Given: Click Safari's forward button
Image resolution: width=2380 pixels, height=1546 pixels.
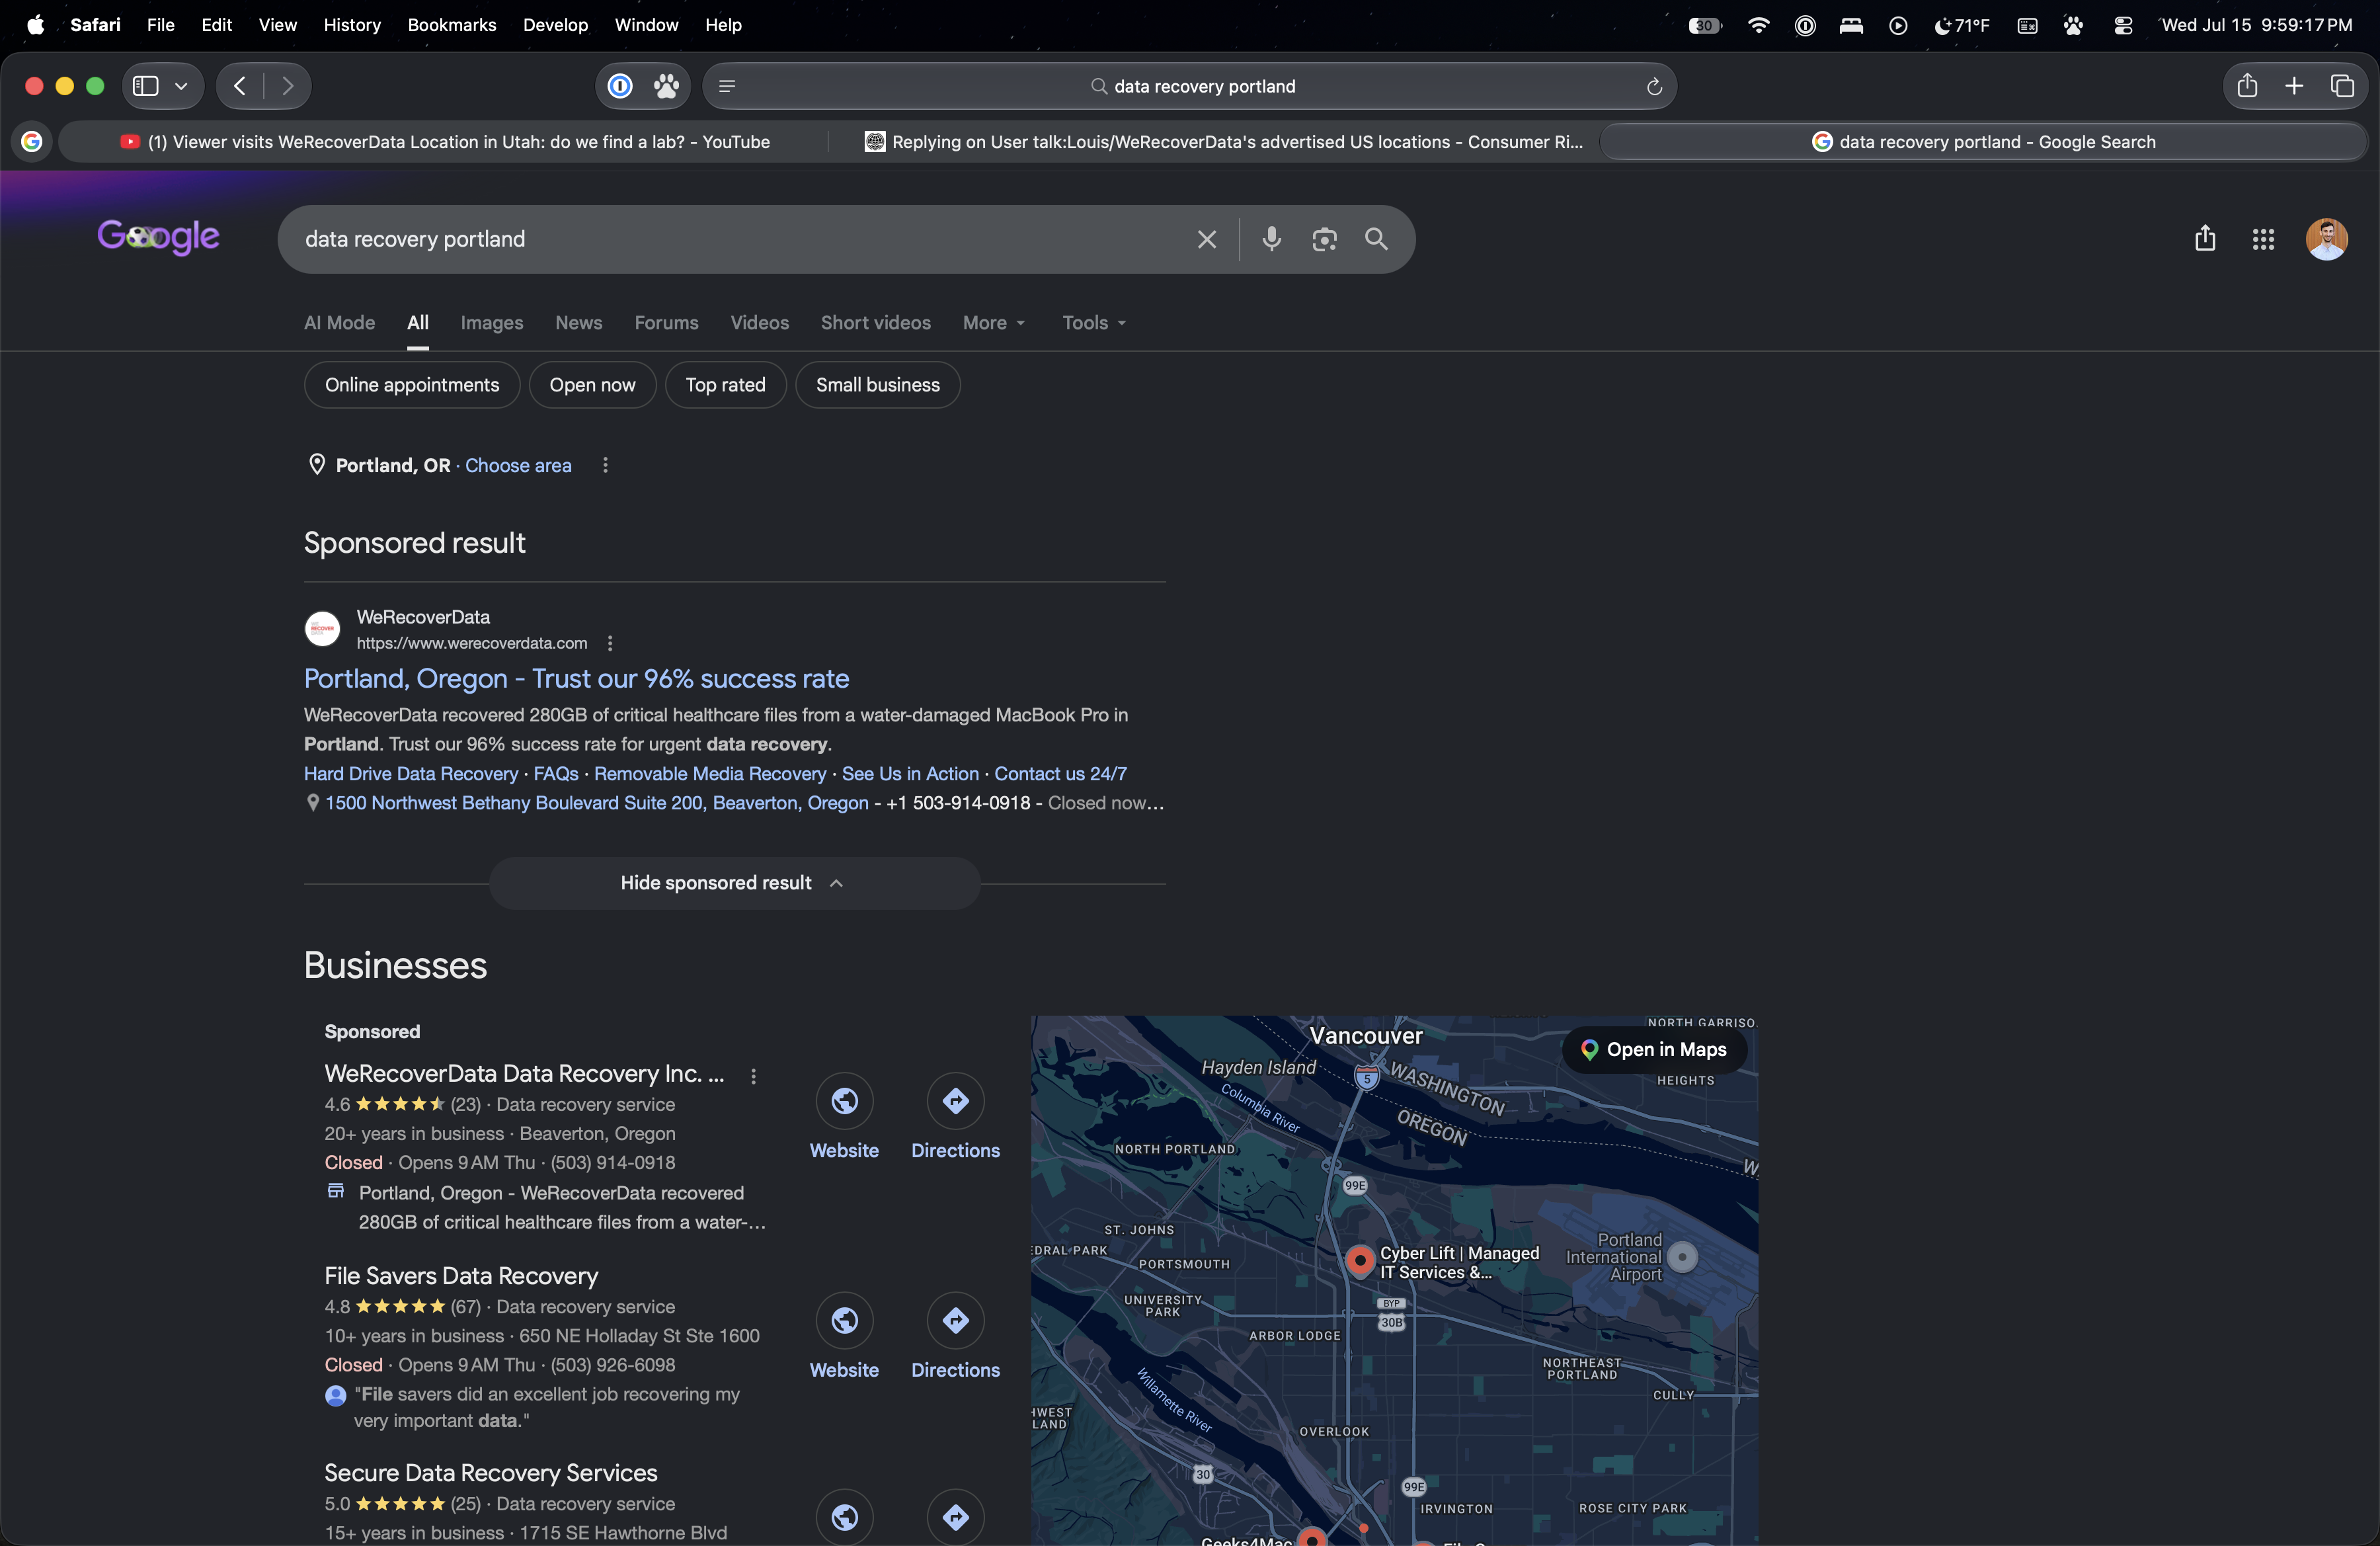Looking at the screenshot, I should click(288, 86).
